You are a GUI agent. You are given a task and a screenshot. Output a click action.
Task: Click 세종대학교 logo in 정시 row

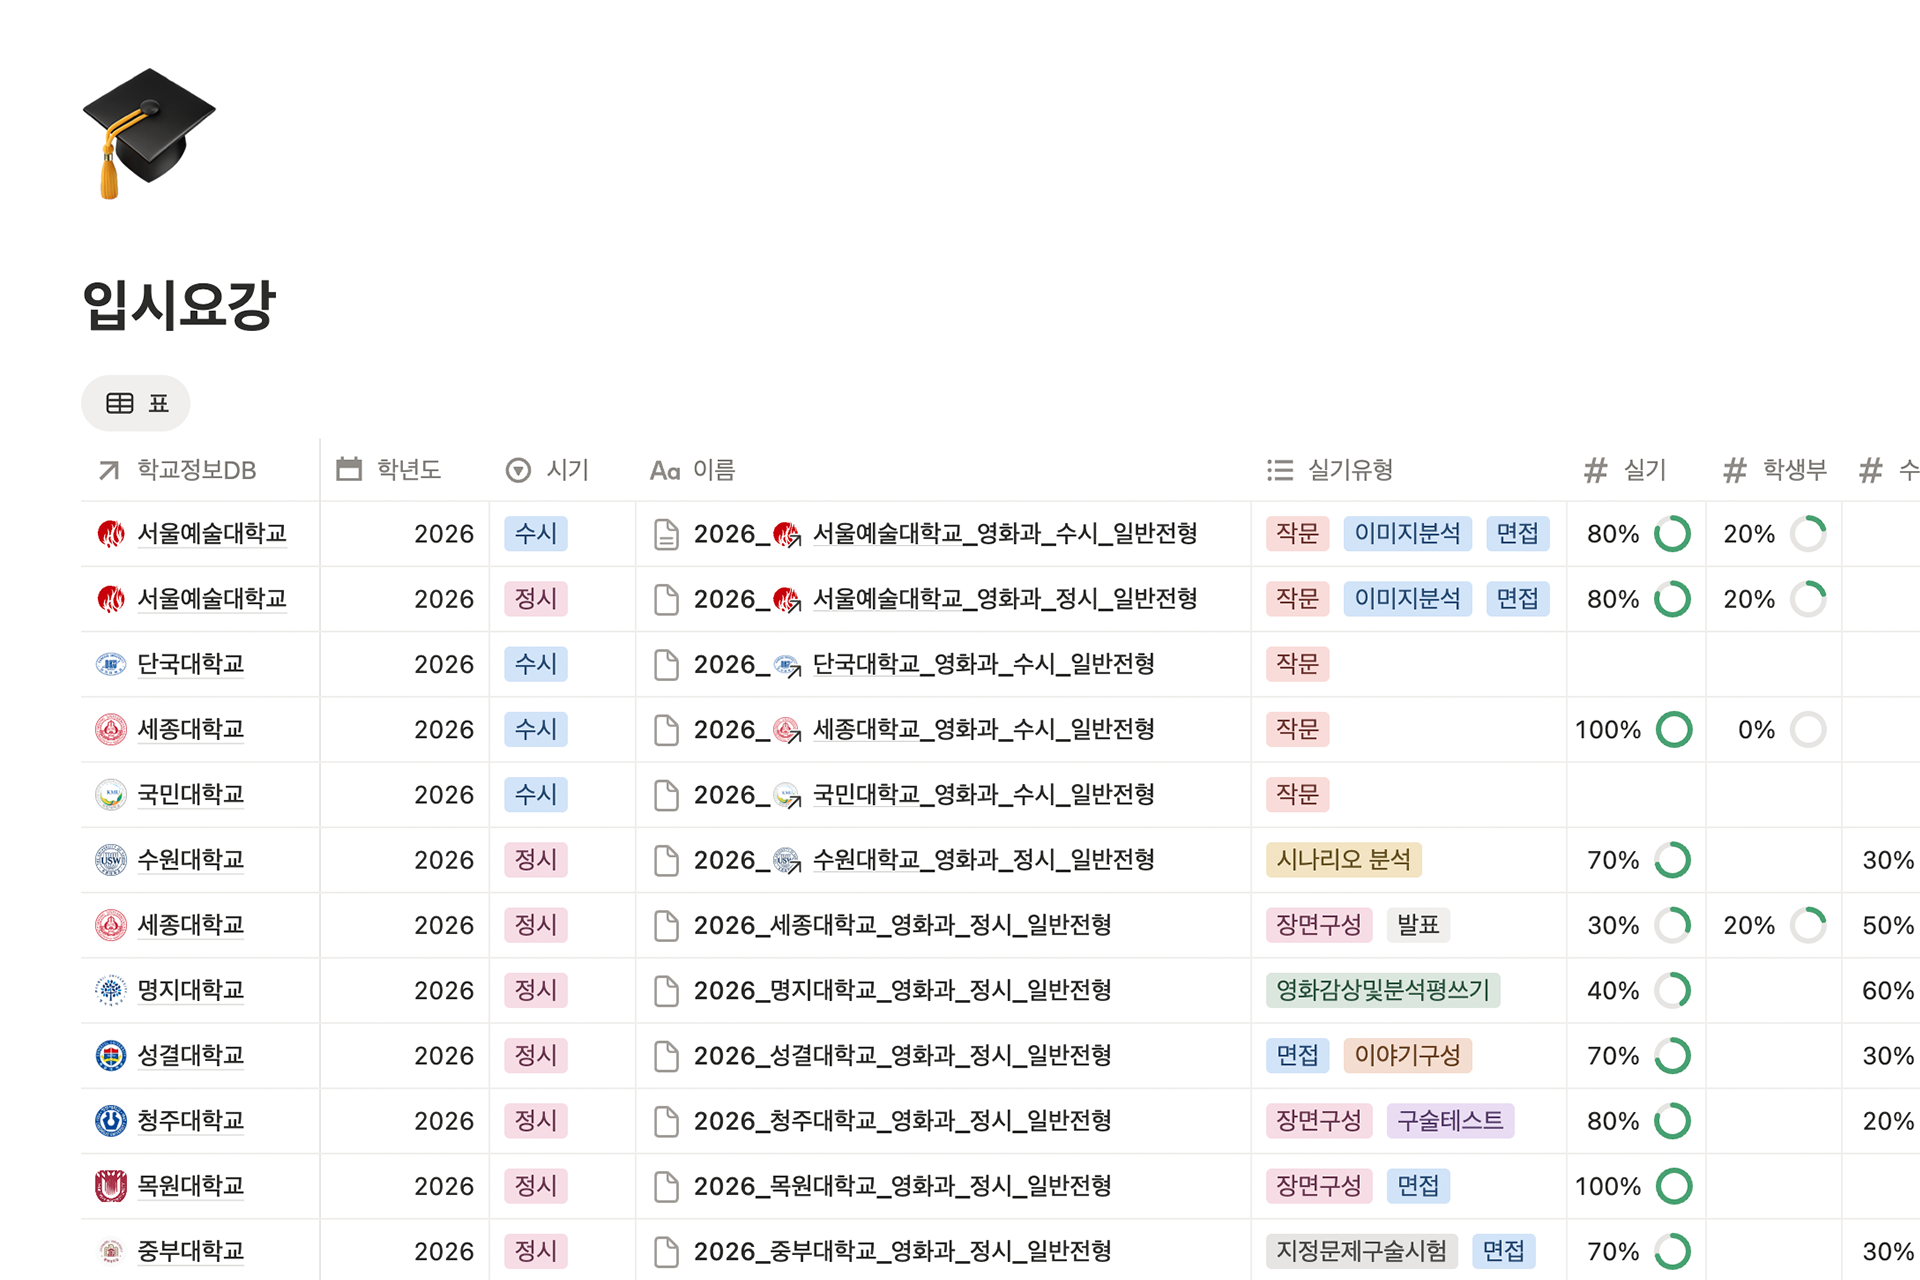pyautogui.click(x=111, y=925)
